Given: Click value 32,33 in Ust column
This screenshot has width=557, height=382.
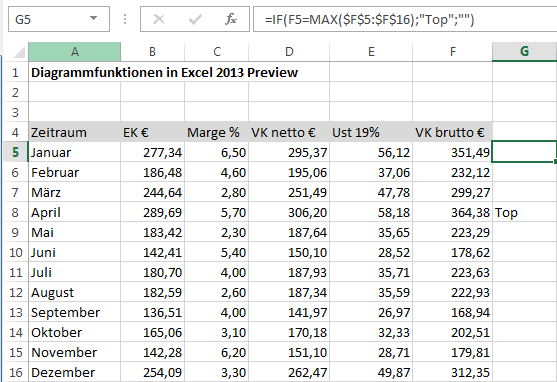Looking at the screenshot, I should pos(371,332).
